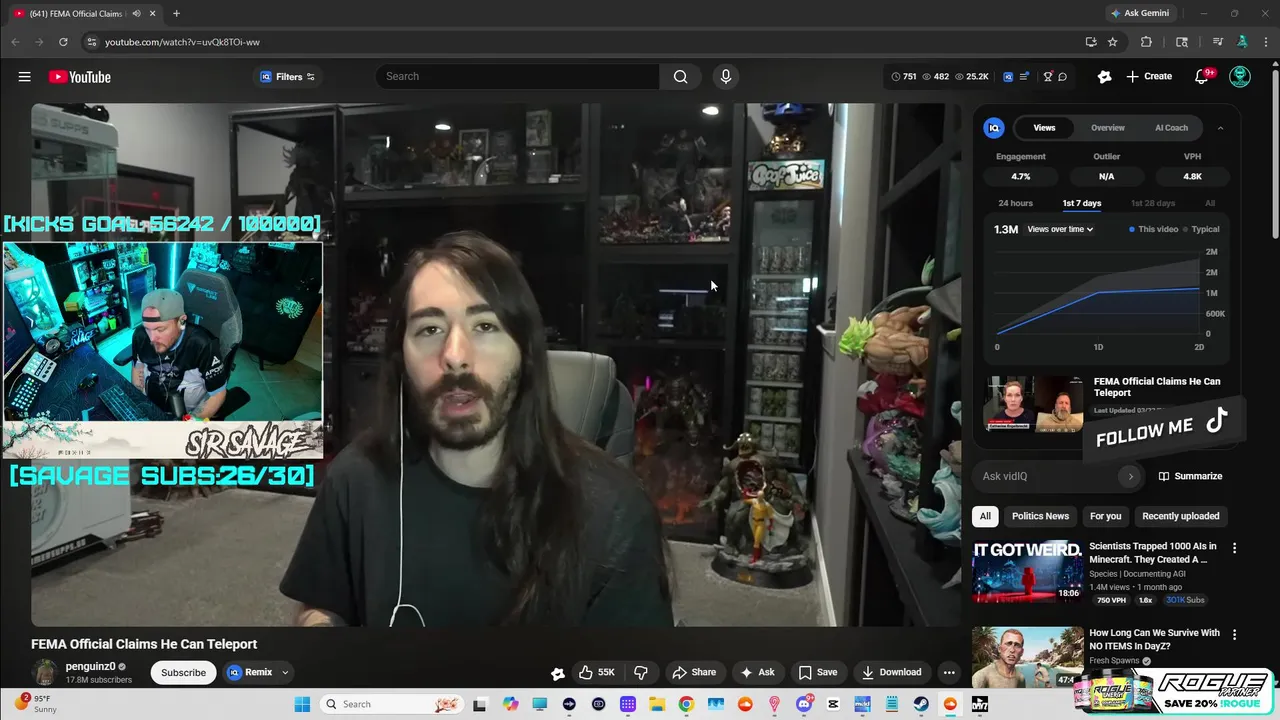Open the Windows Start menu
The image size is (1280, 720).
click(302, 704)
